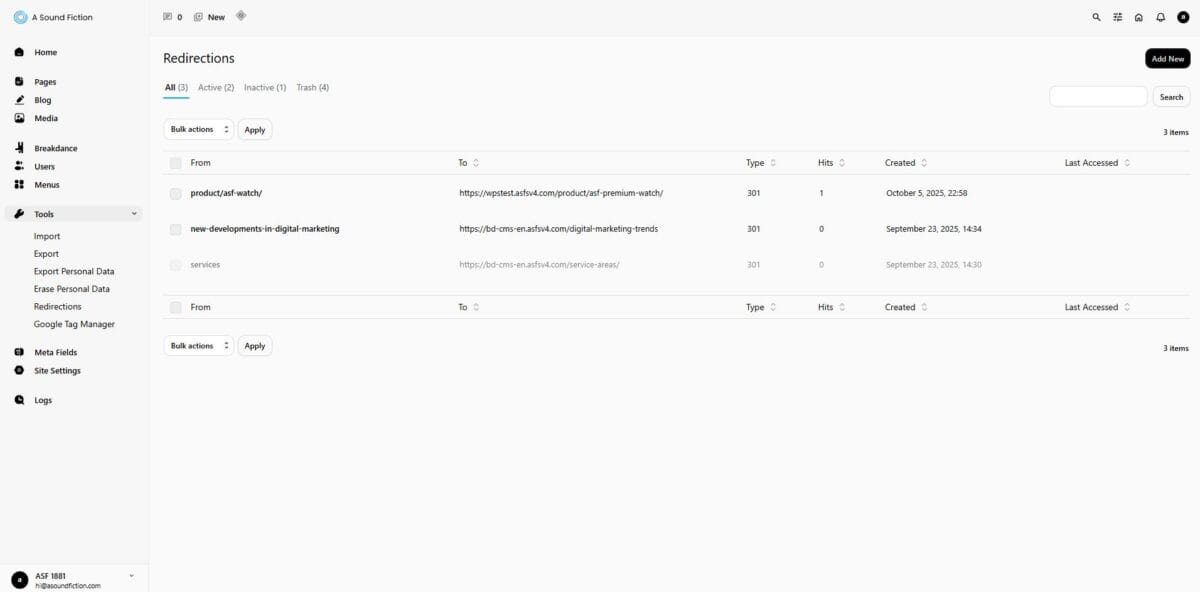Tick the new-developments-in-digital-marketing row checkbox

pos(176,229)
